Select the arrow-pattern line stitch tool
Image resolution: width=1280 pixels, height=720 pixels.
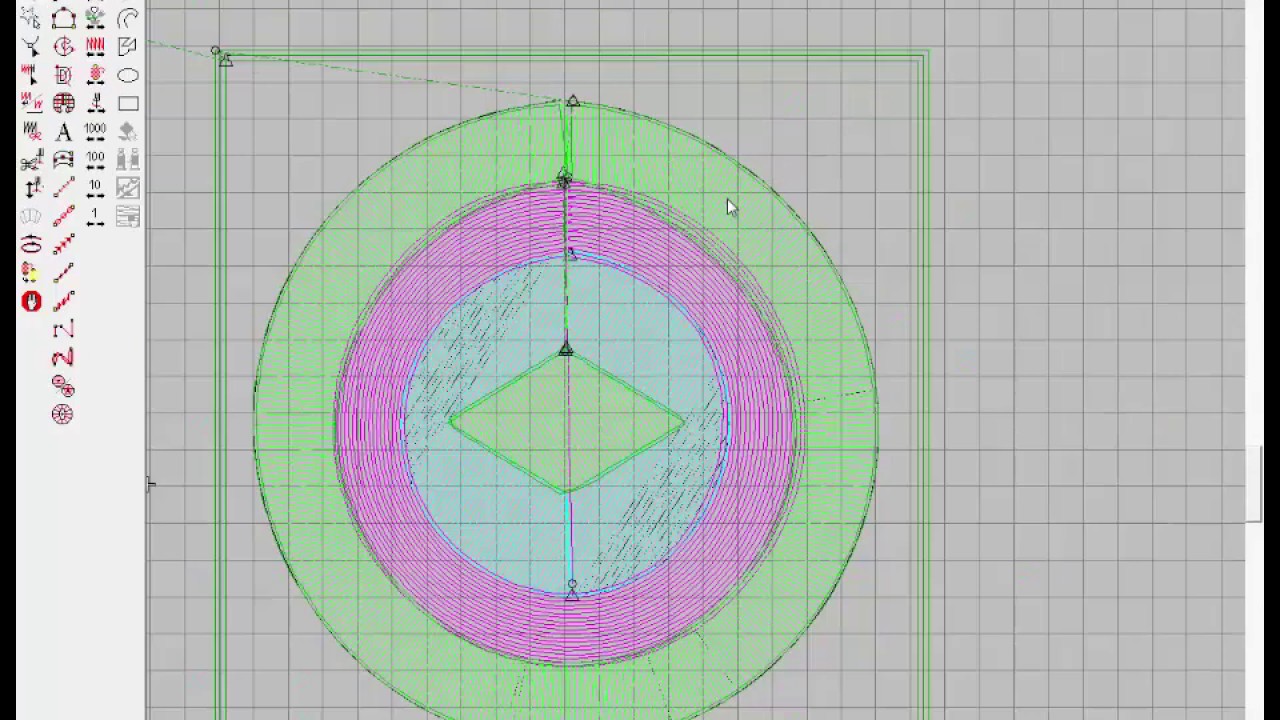(x=63, y=244)
